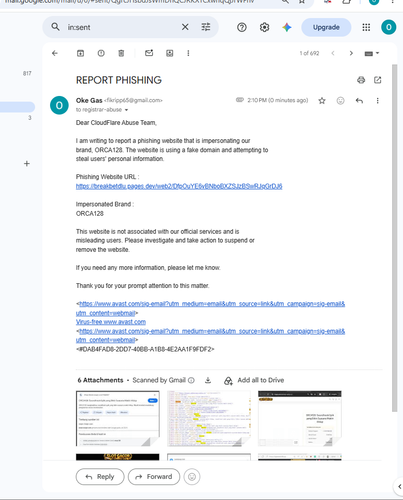This screenshot has height=500, width=403.
Task: Archive this REPORT PHISHING email
Action: [x=80, y=53]
